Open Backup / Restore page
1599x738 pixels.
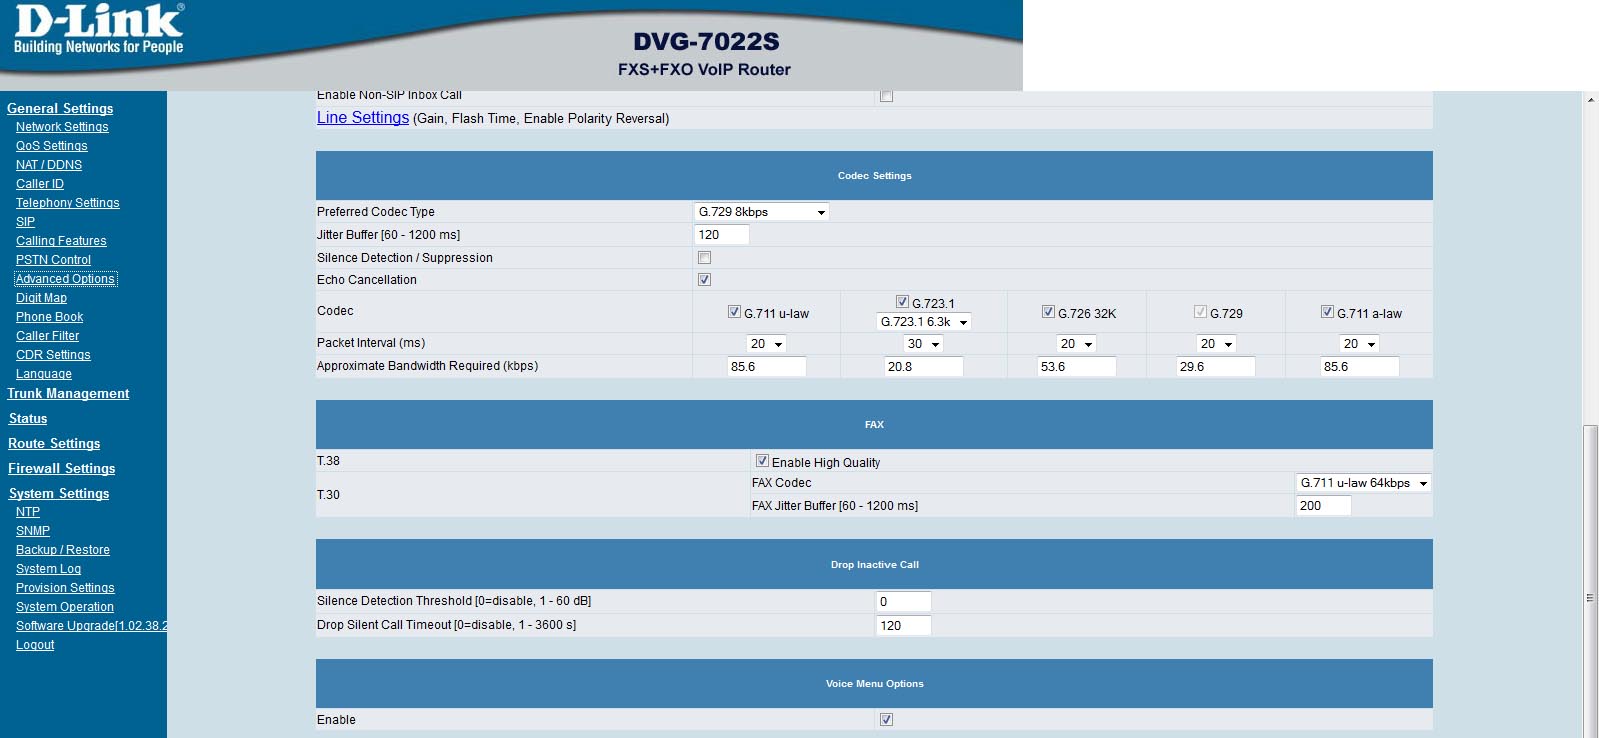click(x=63, y=550)
